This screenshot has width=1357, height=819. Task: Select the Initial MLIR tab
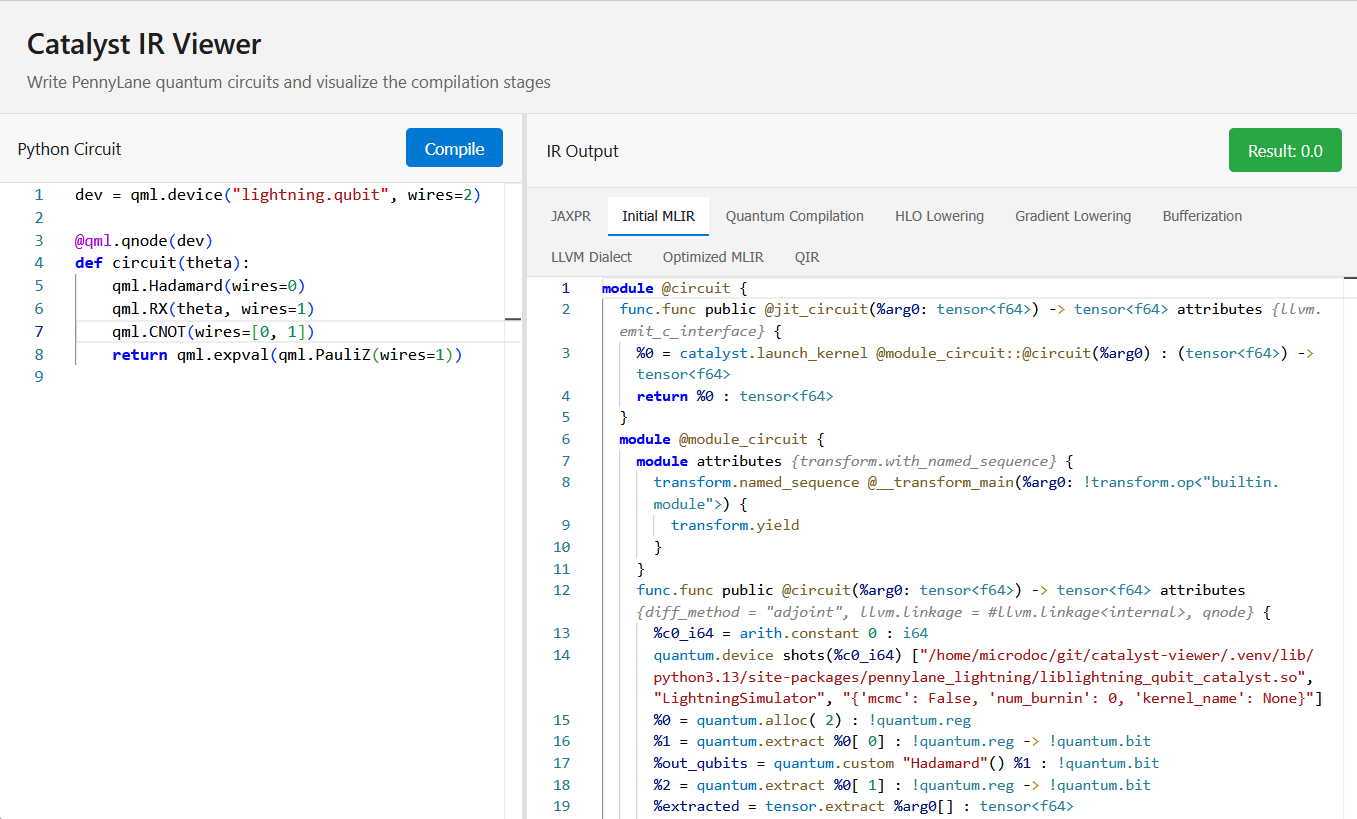point(658,216)
